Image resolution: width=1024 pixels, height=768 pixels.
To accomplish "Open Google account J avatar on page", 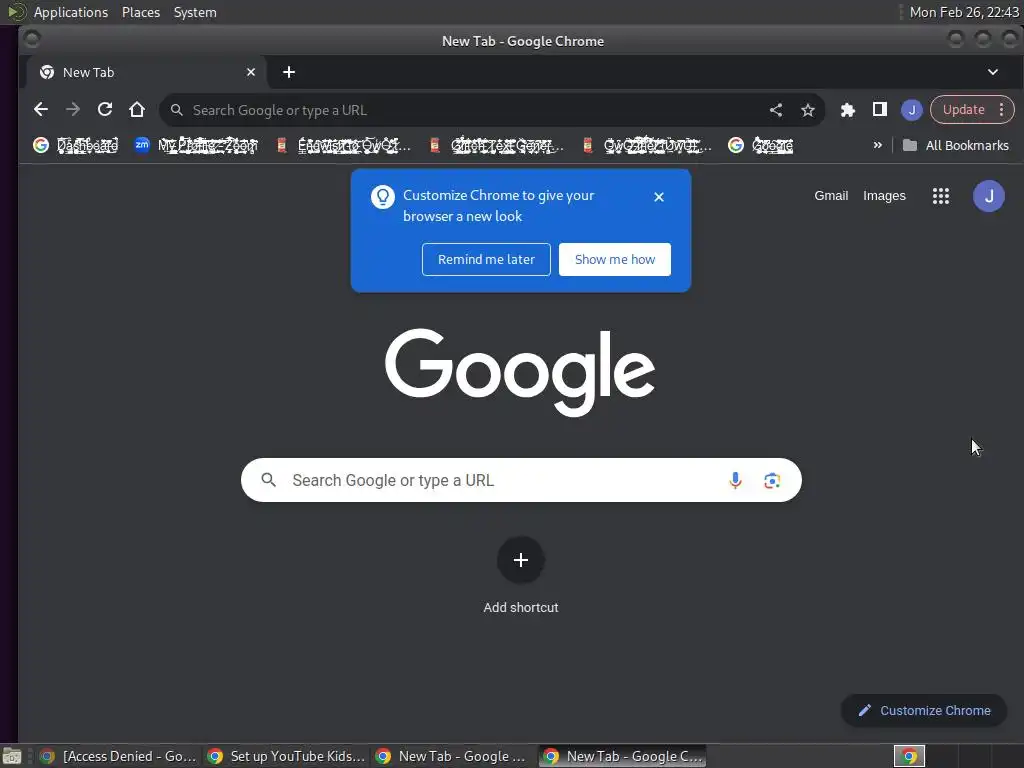I will click(989, 196).
